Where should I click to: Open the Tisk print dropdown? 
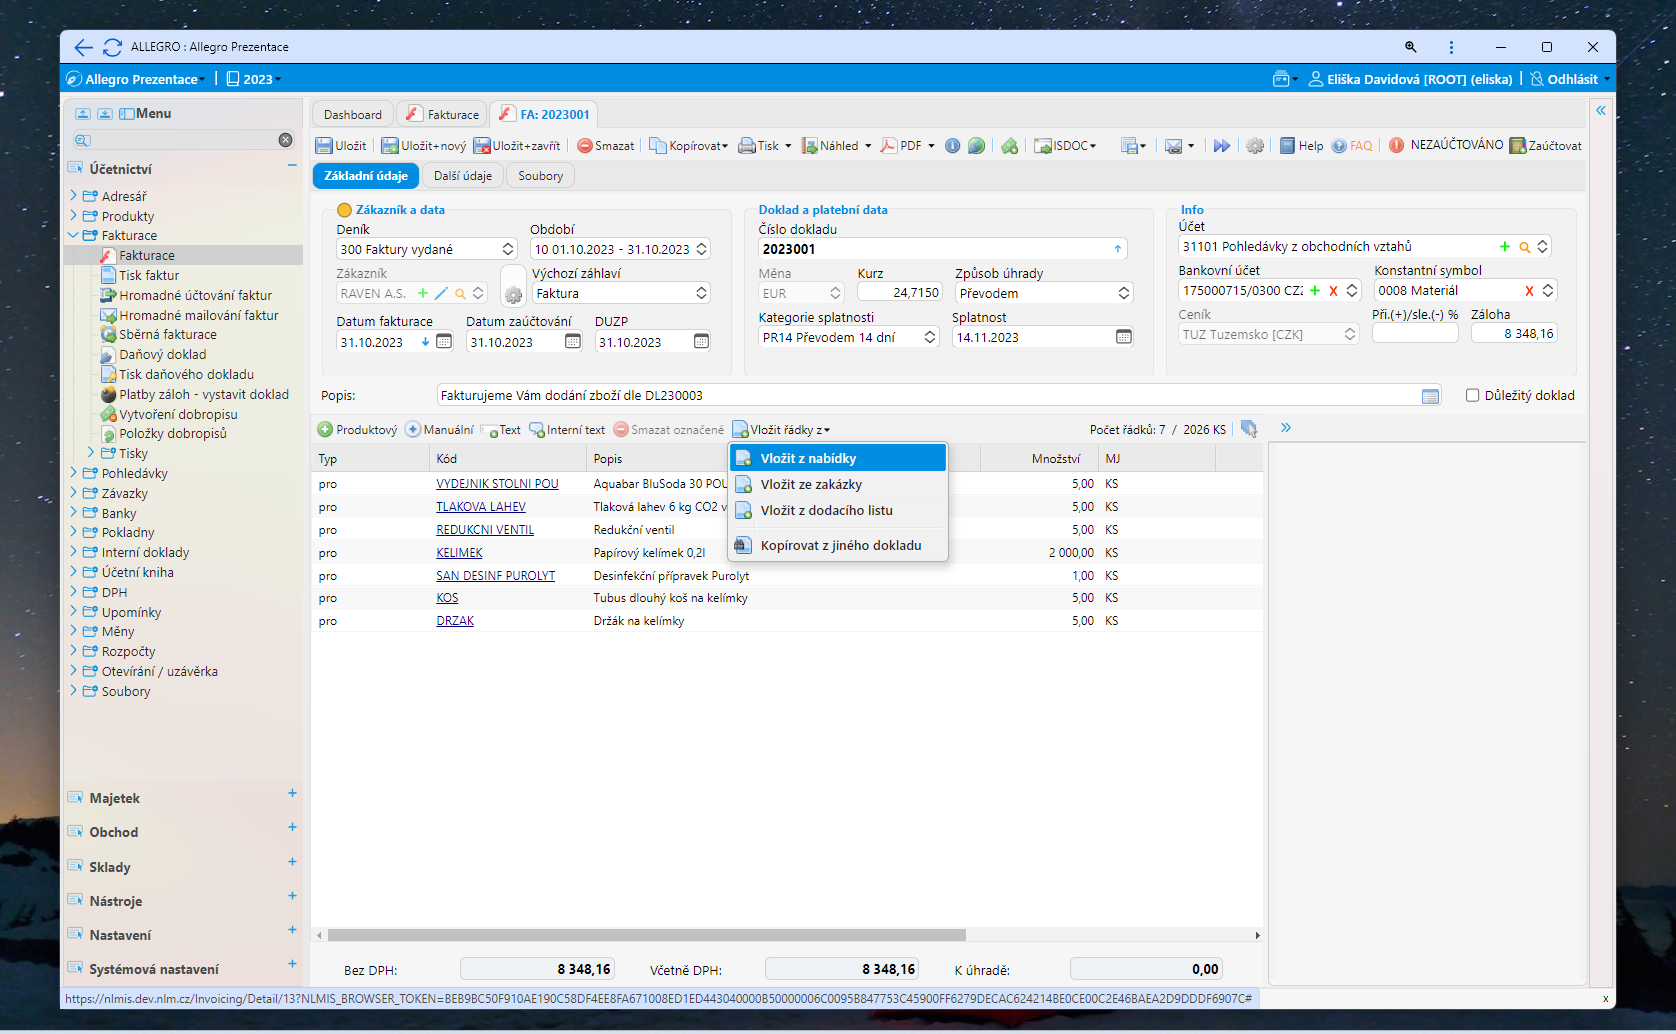pyautogui.click(x=765, y=146)
